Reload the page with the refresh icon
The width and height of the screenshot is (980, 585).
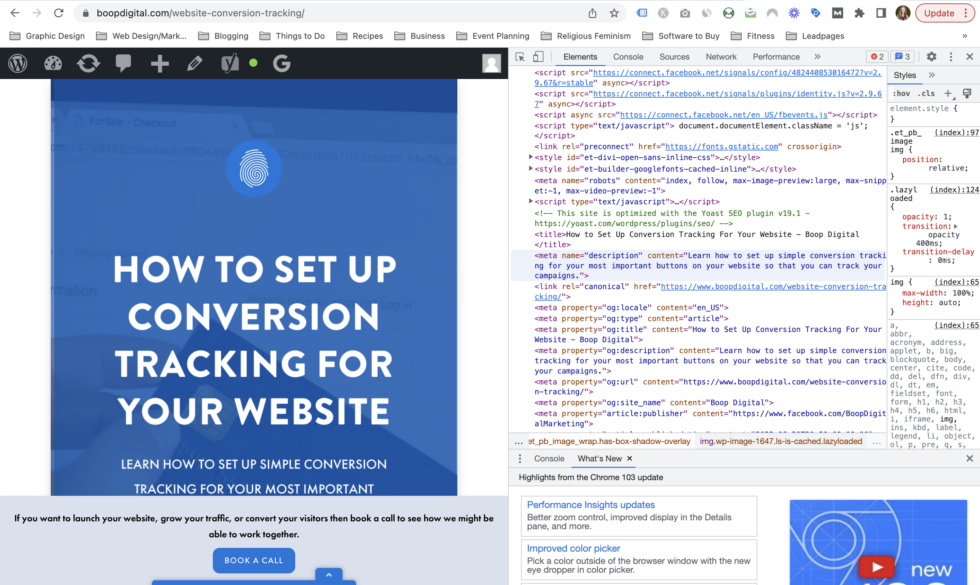point(58,12)
